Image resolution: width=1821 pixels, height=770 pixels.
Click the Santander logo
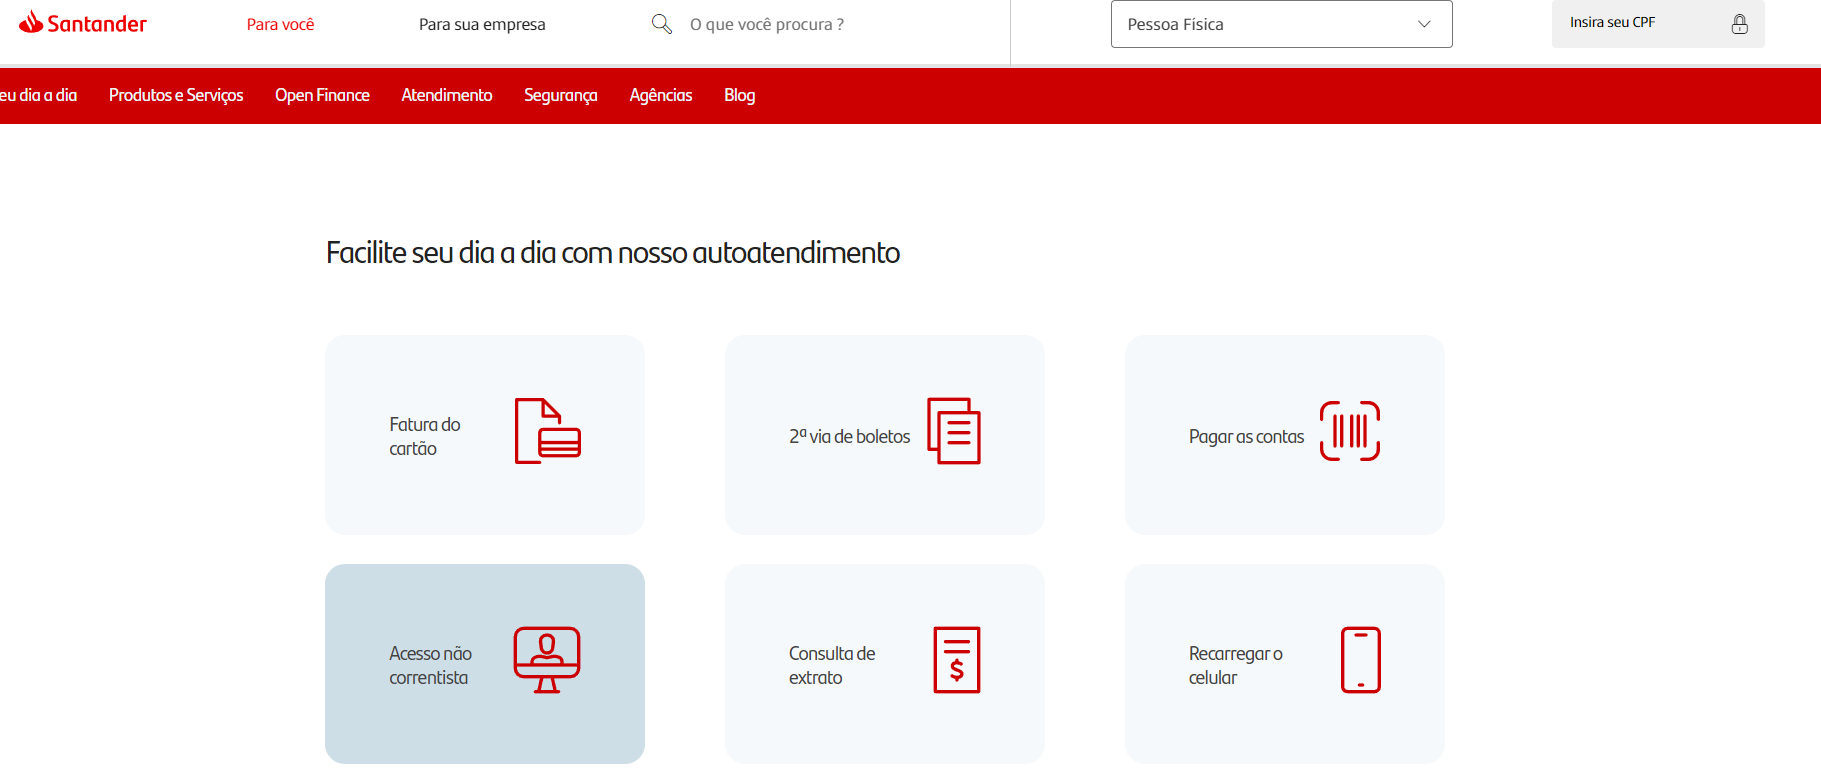coord(83,23)
